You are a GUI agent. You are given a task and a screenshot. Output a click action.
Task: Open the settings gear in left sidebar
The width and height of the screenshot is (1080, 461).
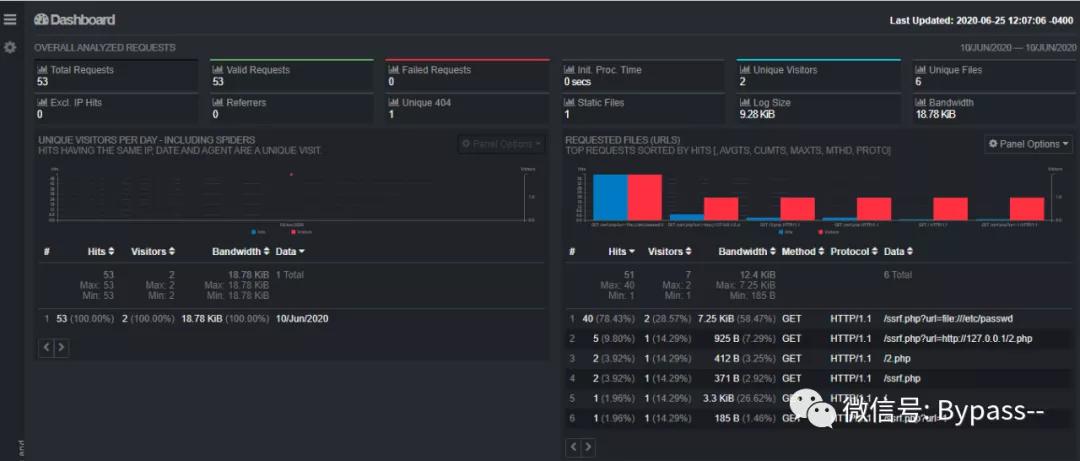(x=10, y=47)
